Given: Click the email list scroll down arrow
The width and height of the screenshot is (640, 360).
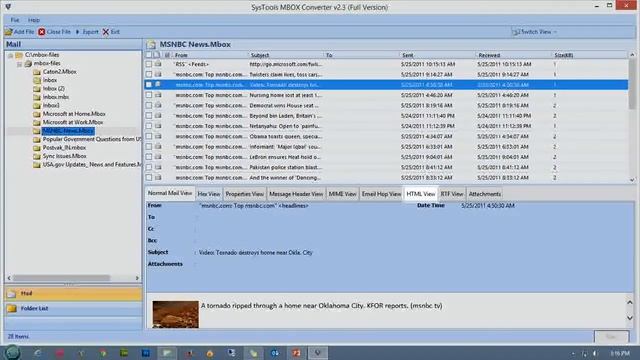Looking at the screenshot, I should pos(632,180).
